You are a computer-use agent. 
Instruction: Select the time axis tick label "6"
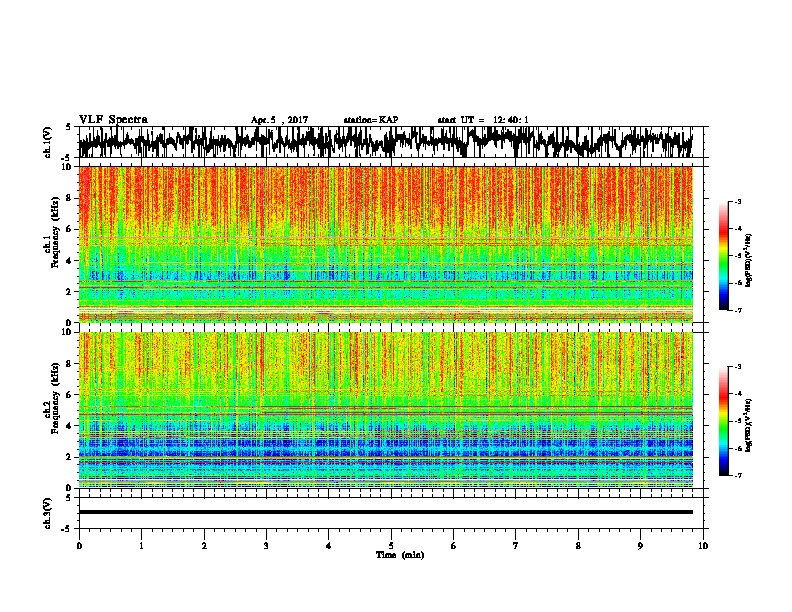click(453, 546)
